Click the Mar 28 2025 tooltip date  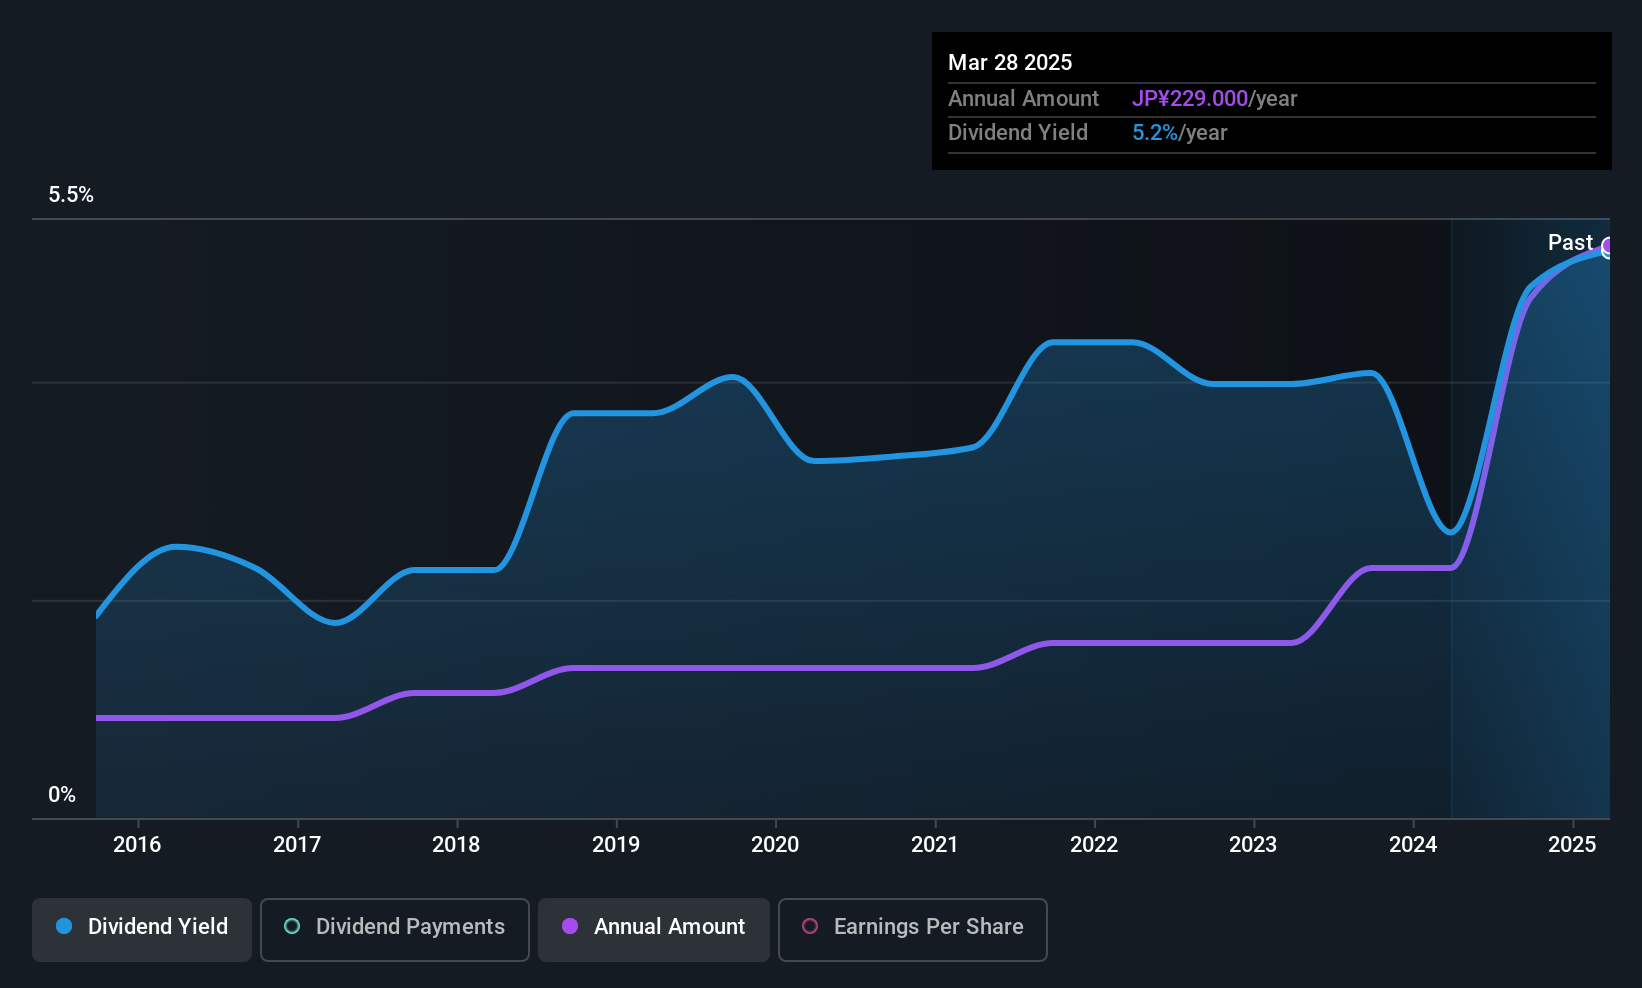(1010, 62)
